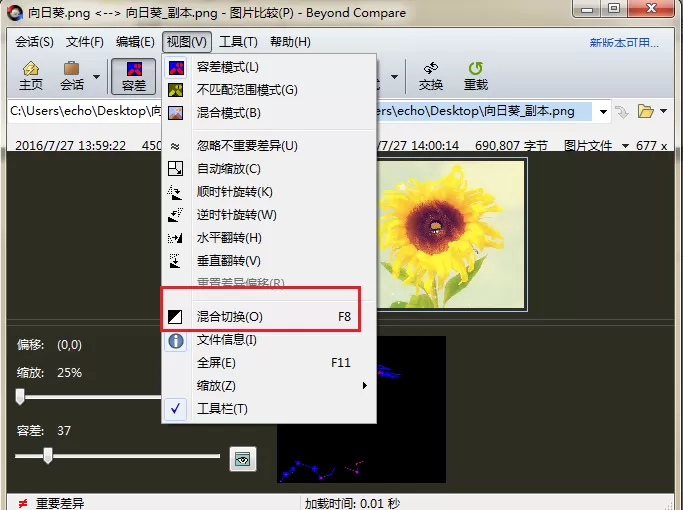
Task: Click the 690,807 字节 file size text
Action: coord(511,145)
